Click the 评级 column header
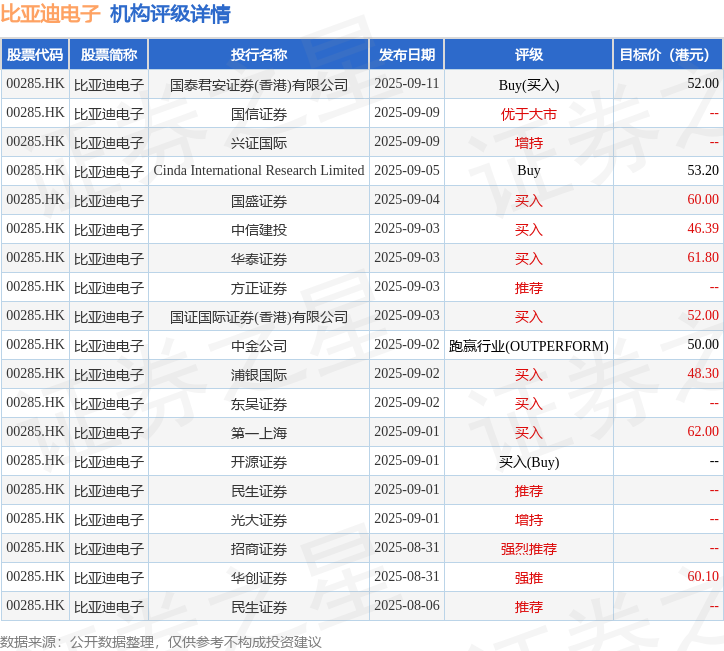Image resolution: width=724 pixels, height=651 pixels. pyautogui.click(x=529, y=54)
